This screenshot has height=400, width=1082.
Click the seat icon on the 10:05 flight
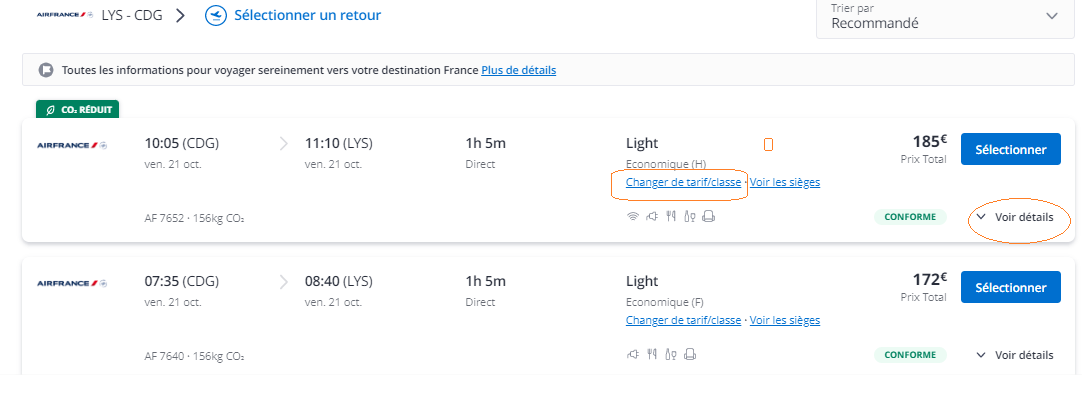pyautogui.click(x=708, y=217)
